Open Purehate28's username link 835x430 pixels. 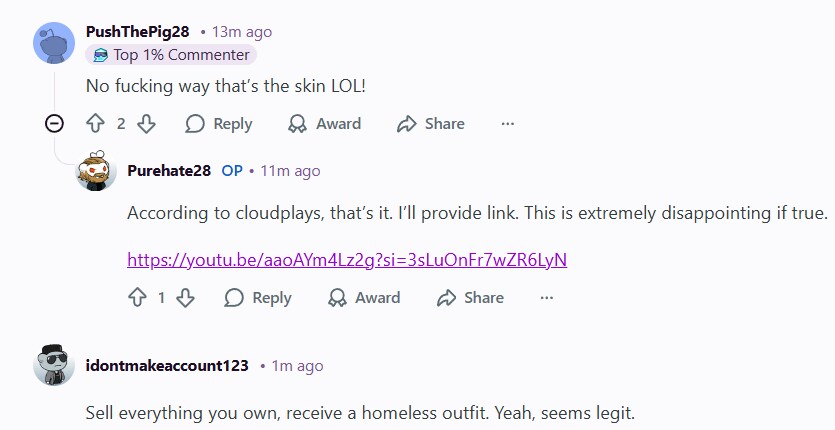click(x=169, y=171)
